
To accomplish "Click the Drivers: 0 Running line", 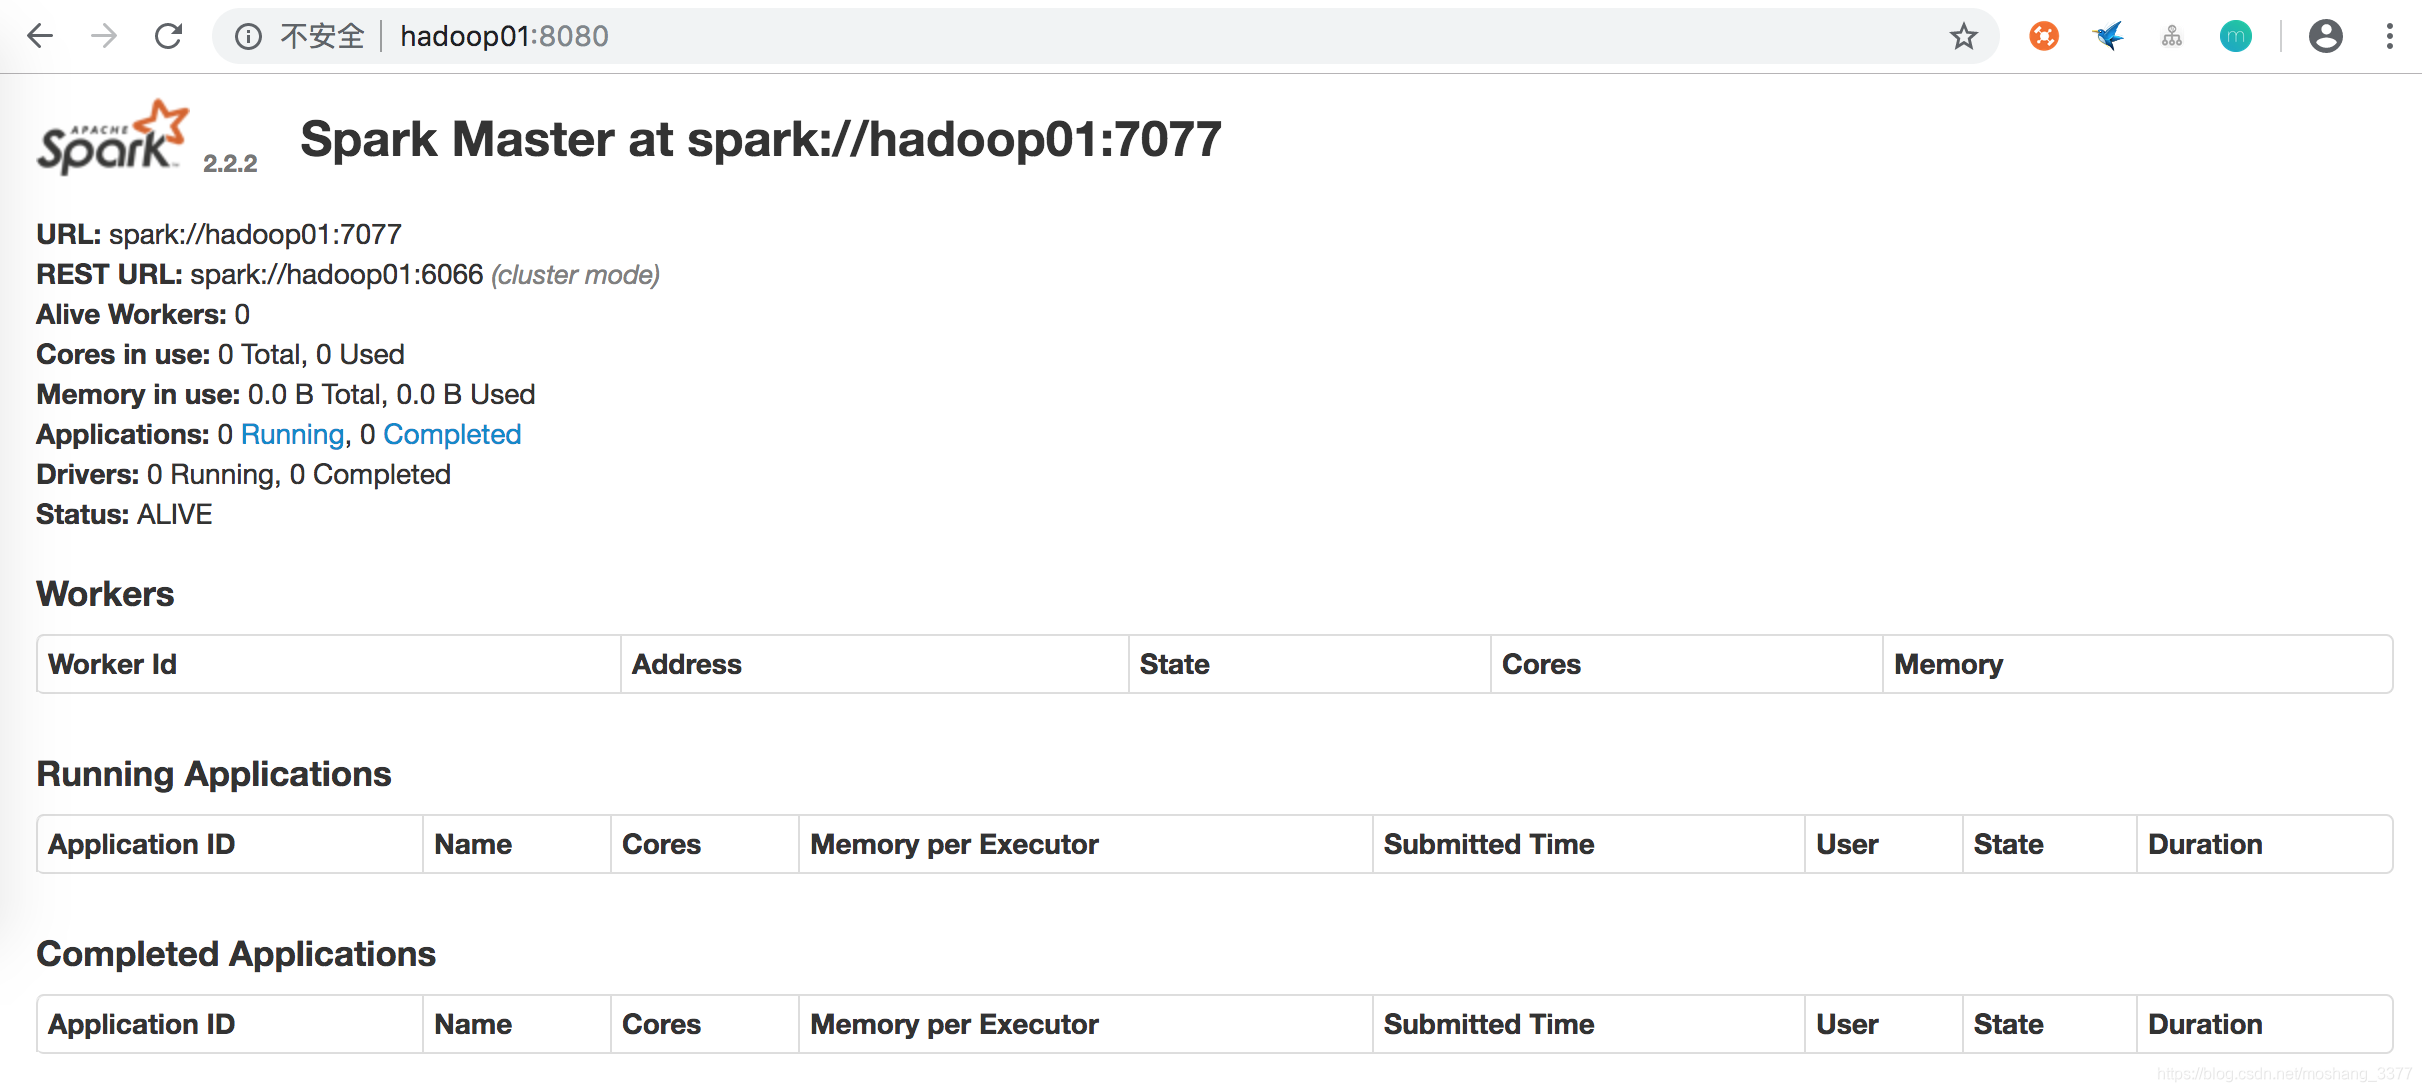I will pyautogui.click(x=243, y=474).
